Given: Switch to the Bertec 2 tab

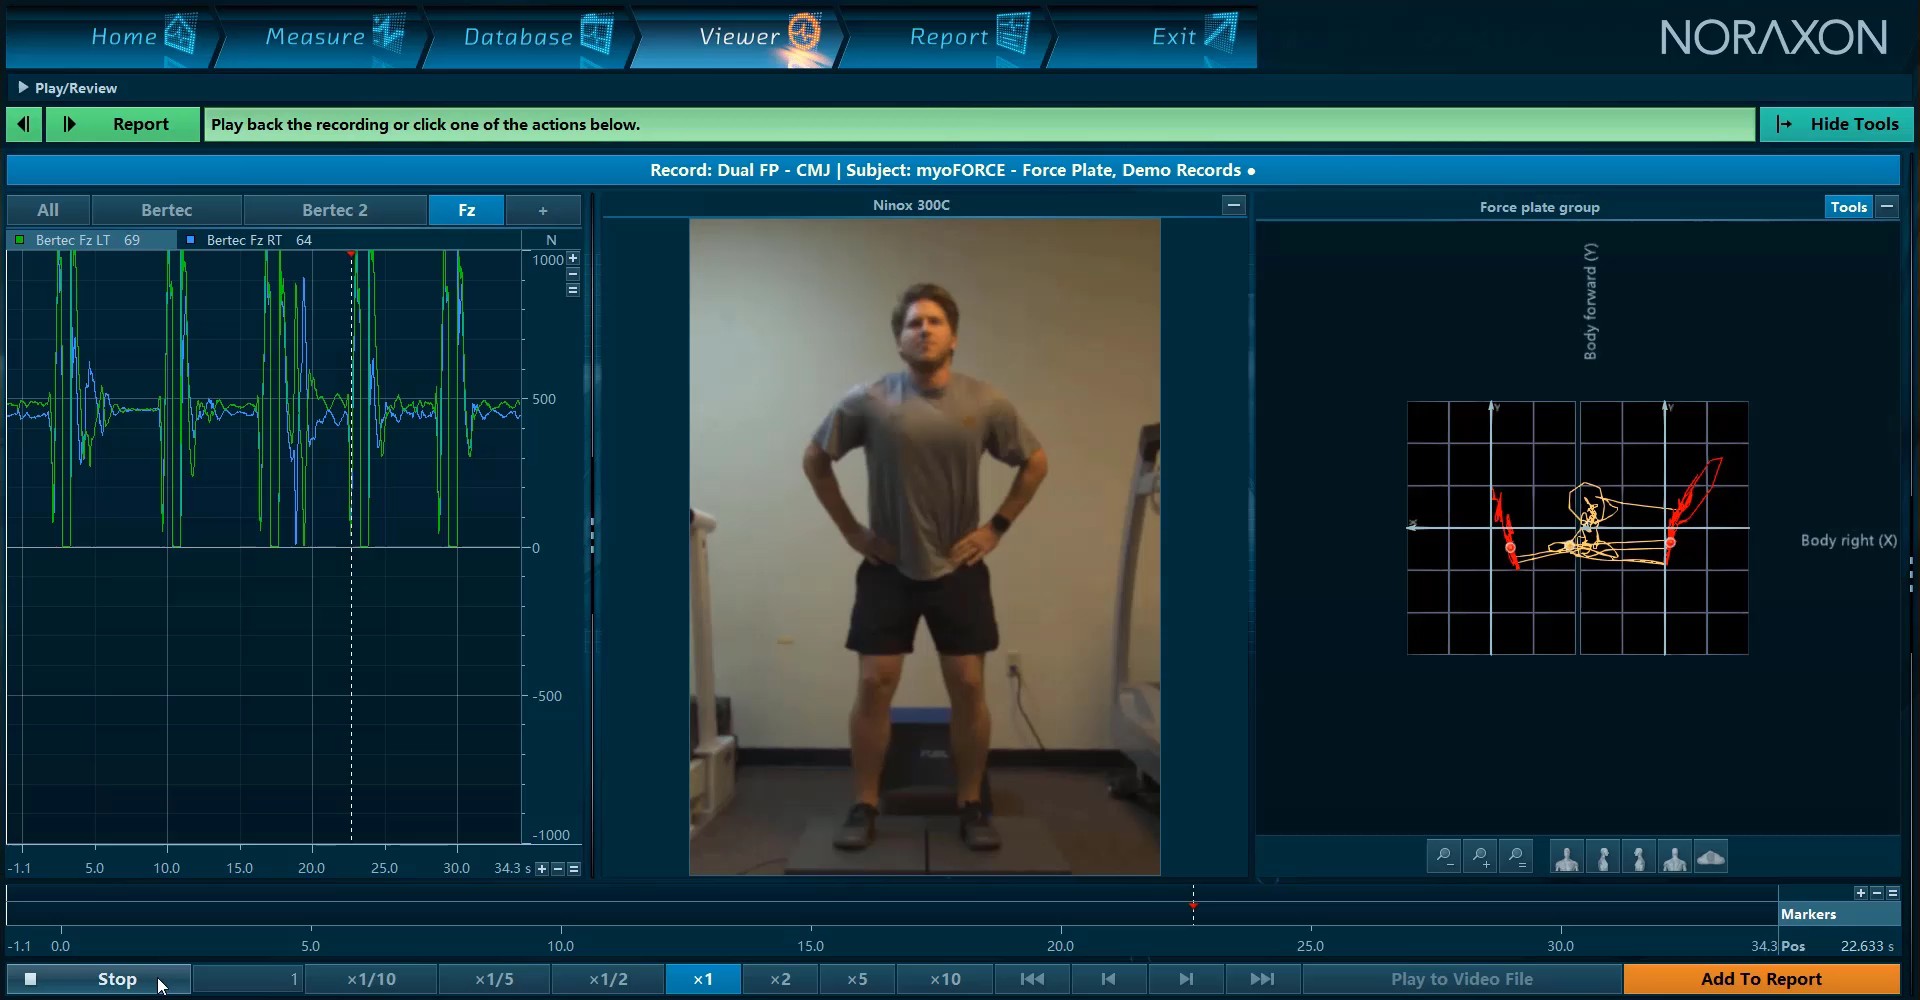Looking at the screenshot, I should 334,210.
